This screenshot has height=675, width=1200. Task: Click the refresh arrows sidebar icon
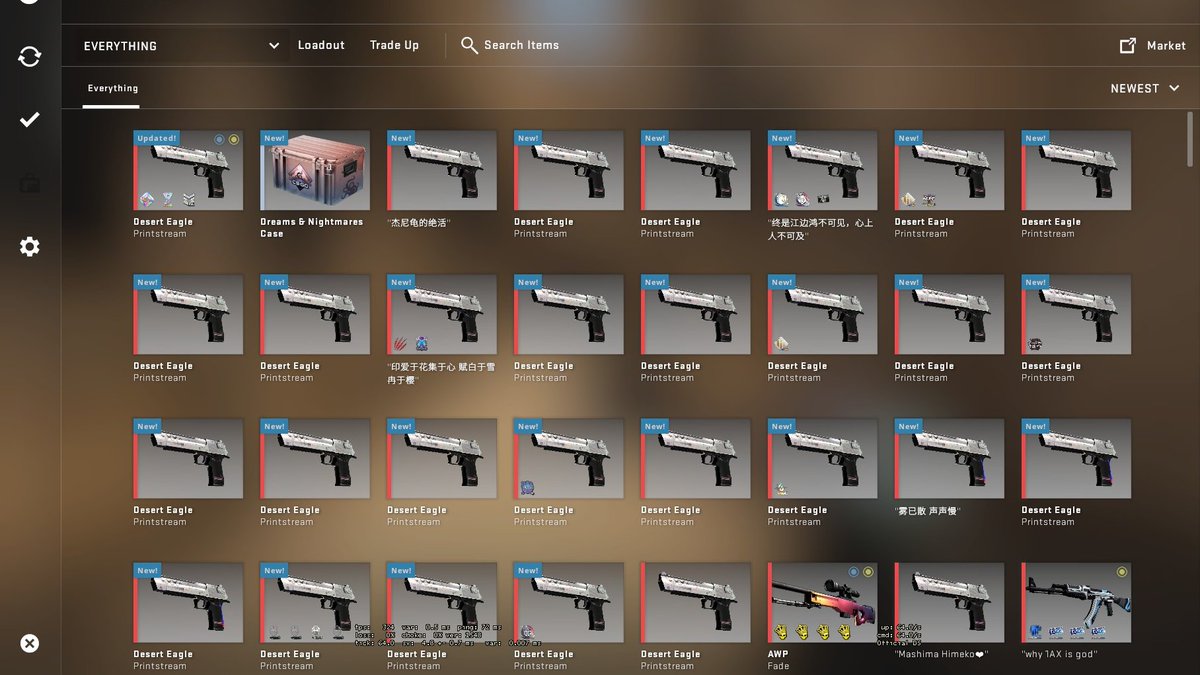(30, 56)
